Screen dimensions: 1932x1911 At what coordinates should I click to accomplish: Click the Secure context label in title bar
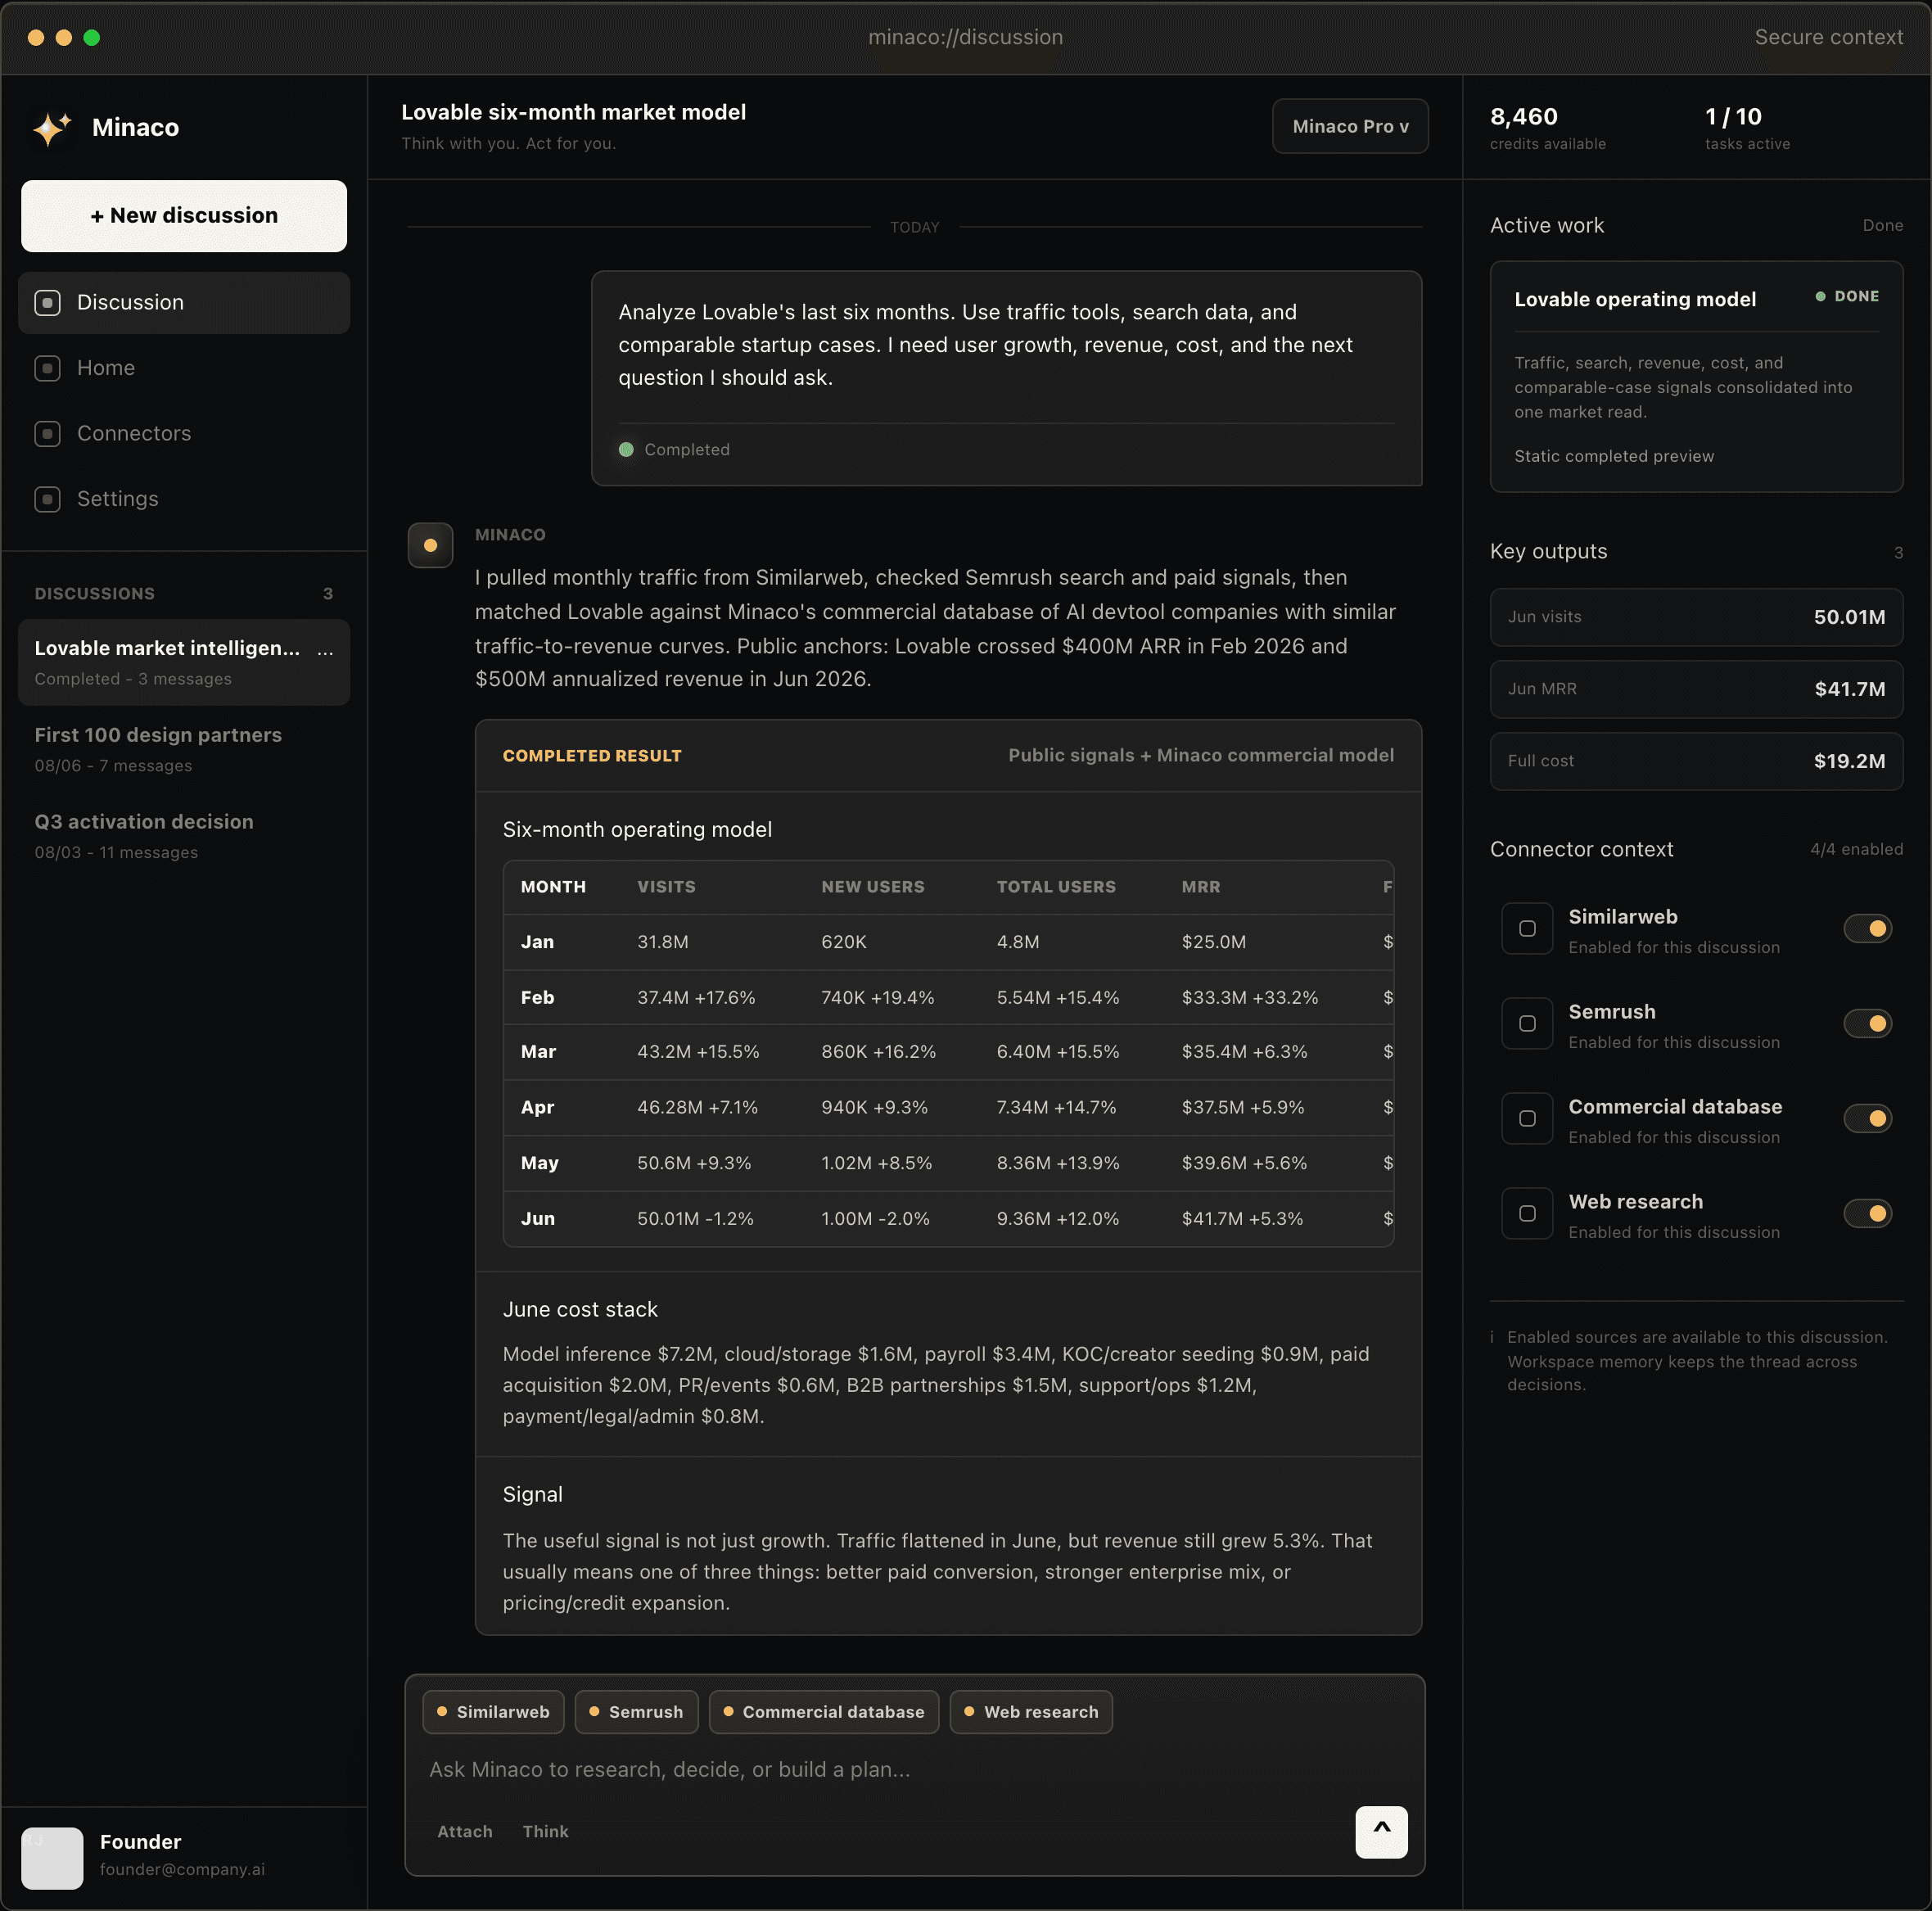1828,37
